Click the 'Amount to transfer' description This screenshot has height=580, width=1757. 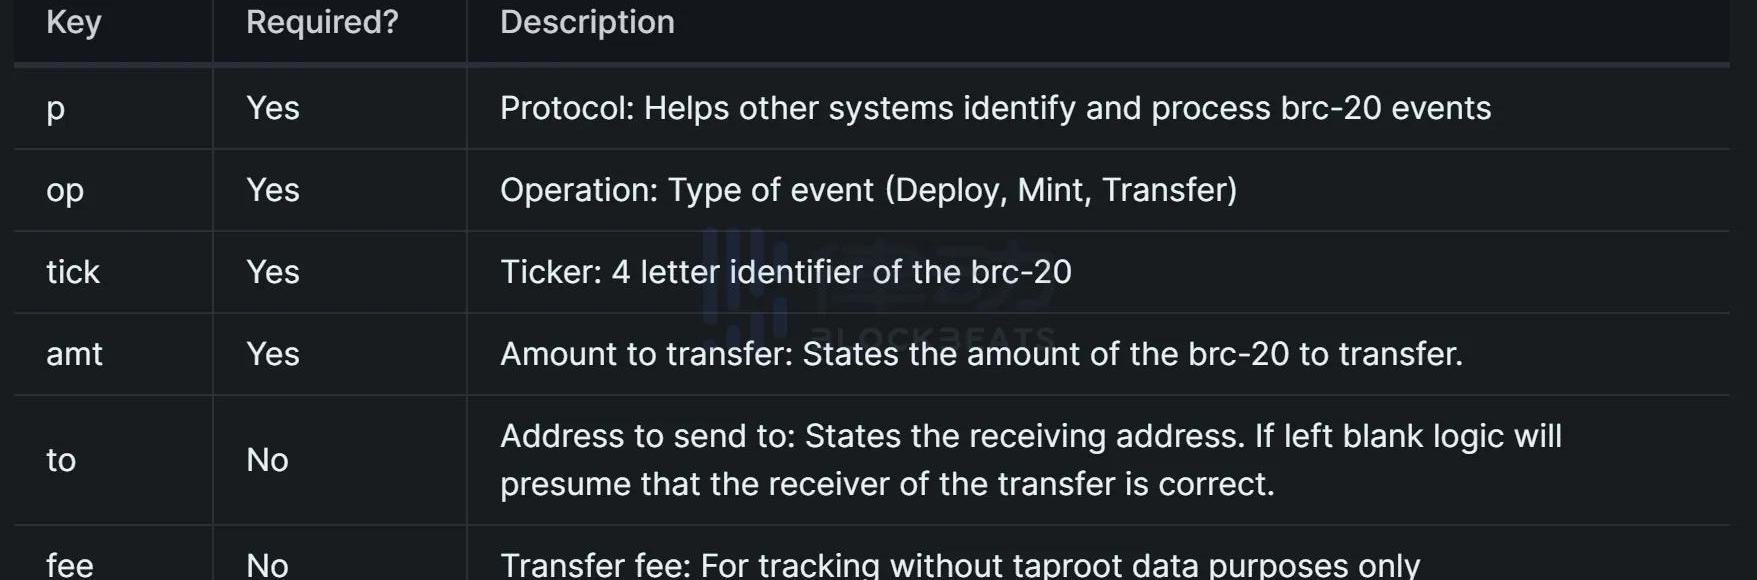981,354
